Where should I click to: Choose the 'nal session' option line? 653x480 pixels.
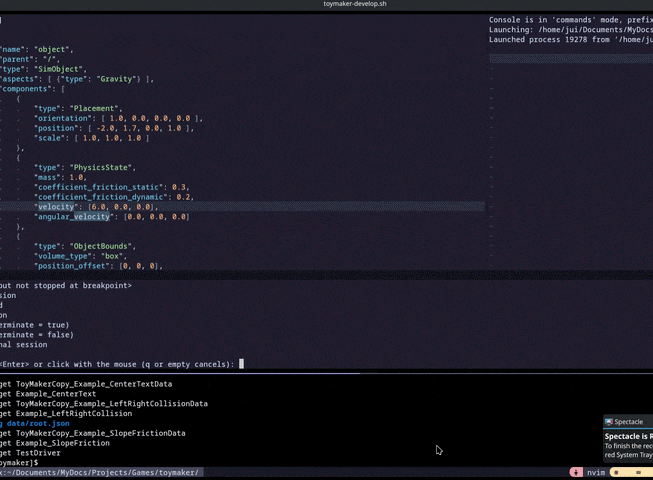[x=24, y=344]
